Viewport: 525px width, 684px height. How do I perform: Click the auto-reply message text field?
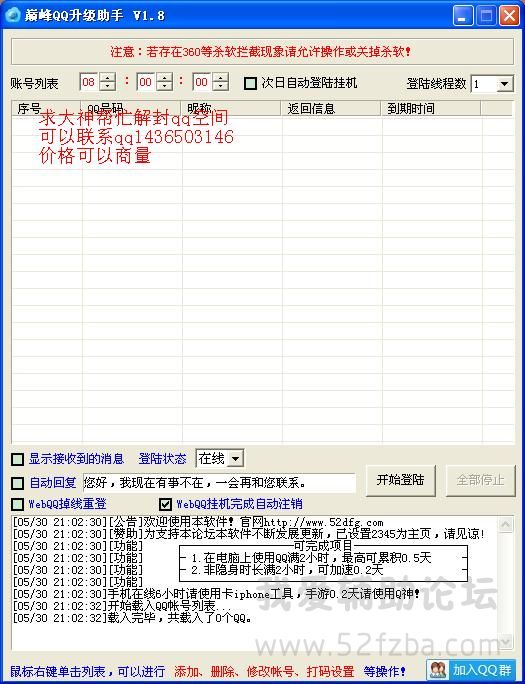pyautogui.click(x=219, y=483)
